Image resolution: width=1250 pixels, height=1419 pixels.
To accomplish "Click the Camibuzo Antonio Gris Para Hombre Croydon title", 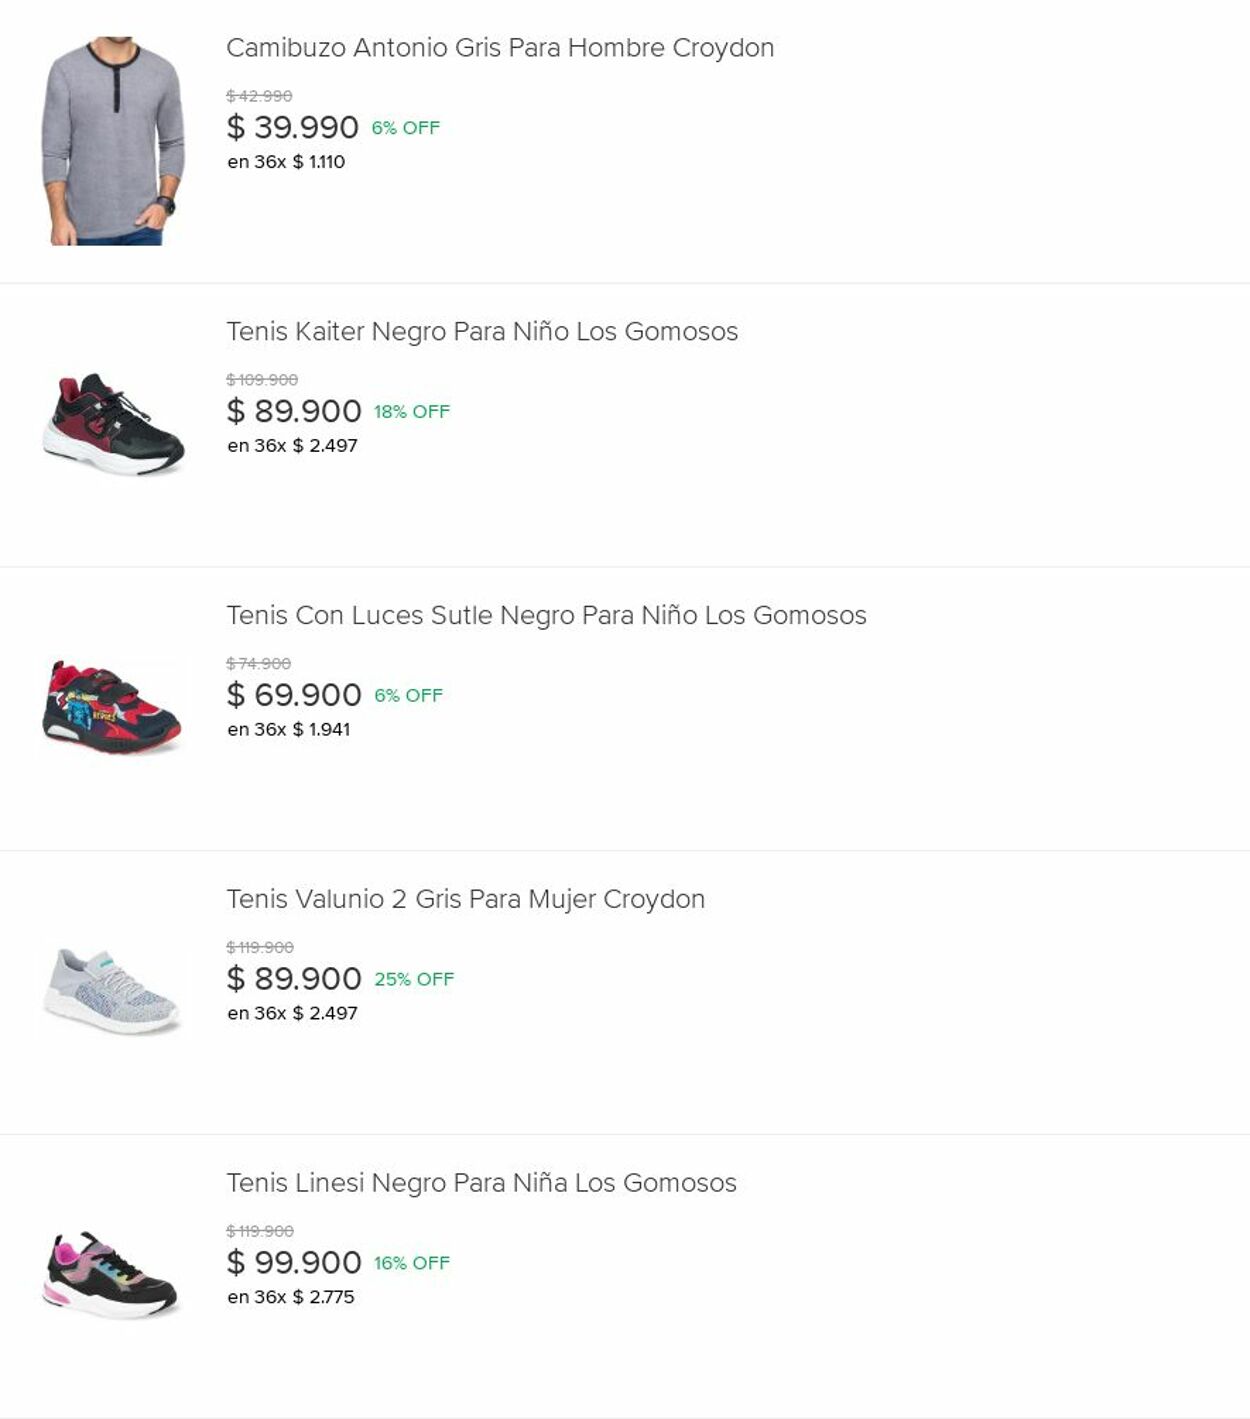I will coord(500,48).
